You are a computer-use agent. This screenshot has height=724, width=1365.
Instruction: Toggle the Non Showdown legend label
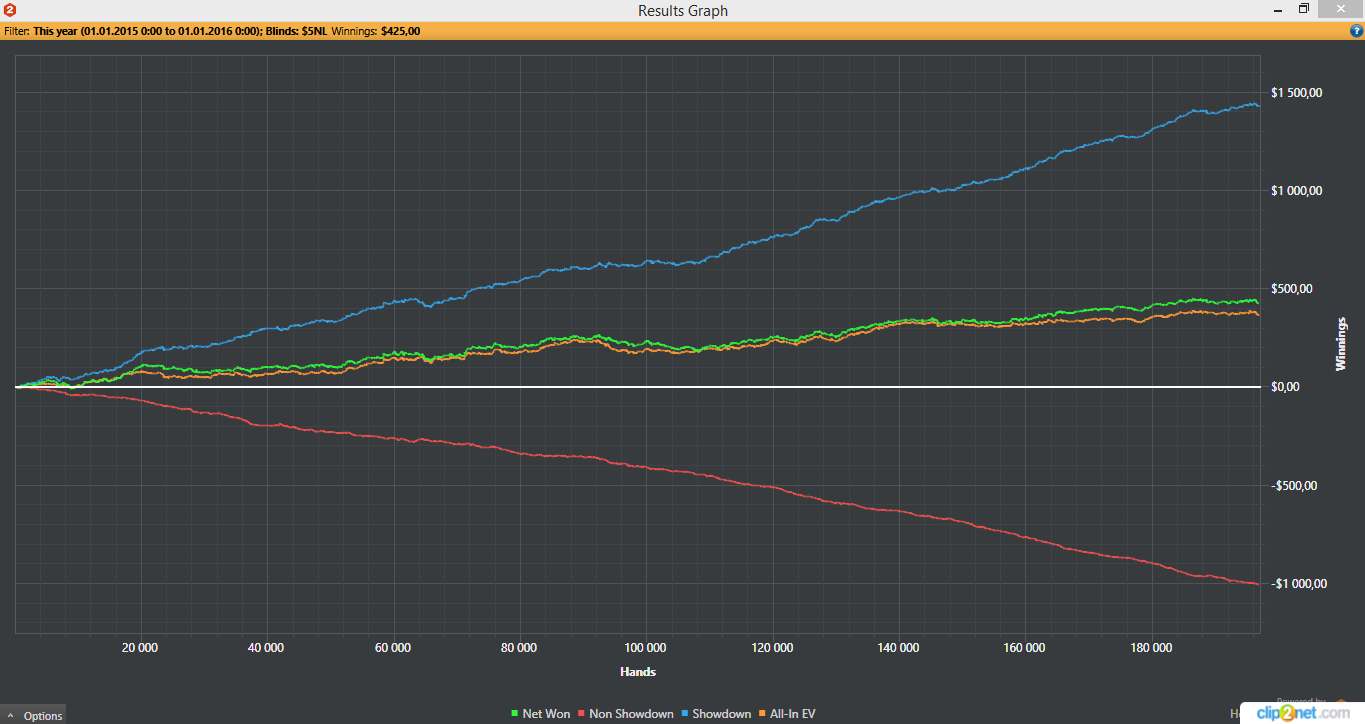click(631, 714)
